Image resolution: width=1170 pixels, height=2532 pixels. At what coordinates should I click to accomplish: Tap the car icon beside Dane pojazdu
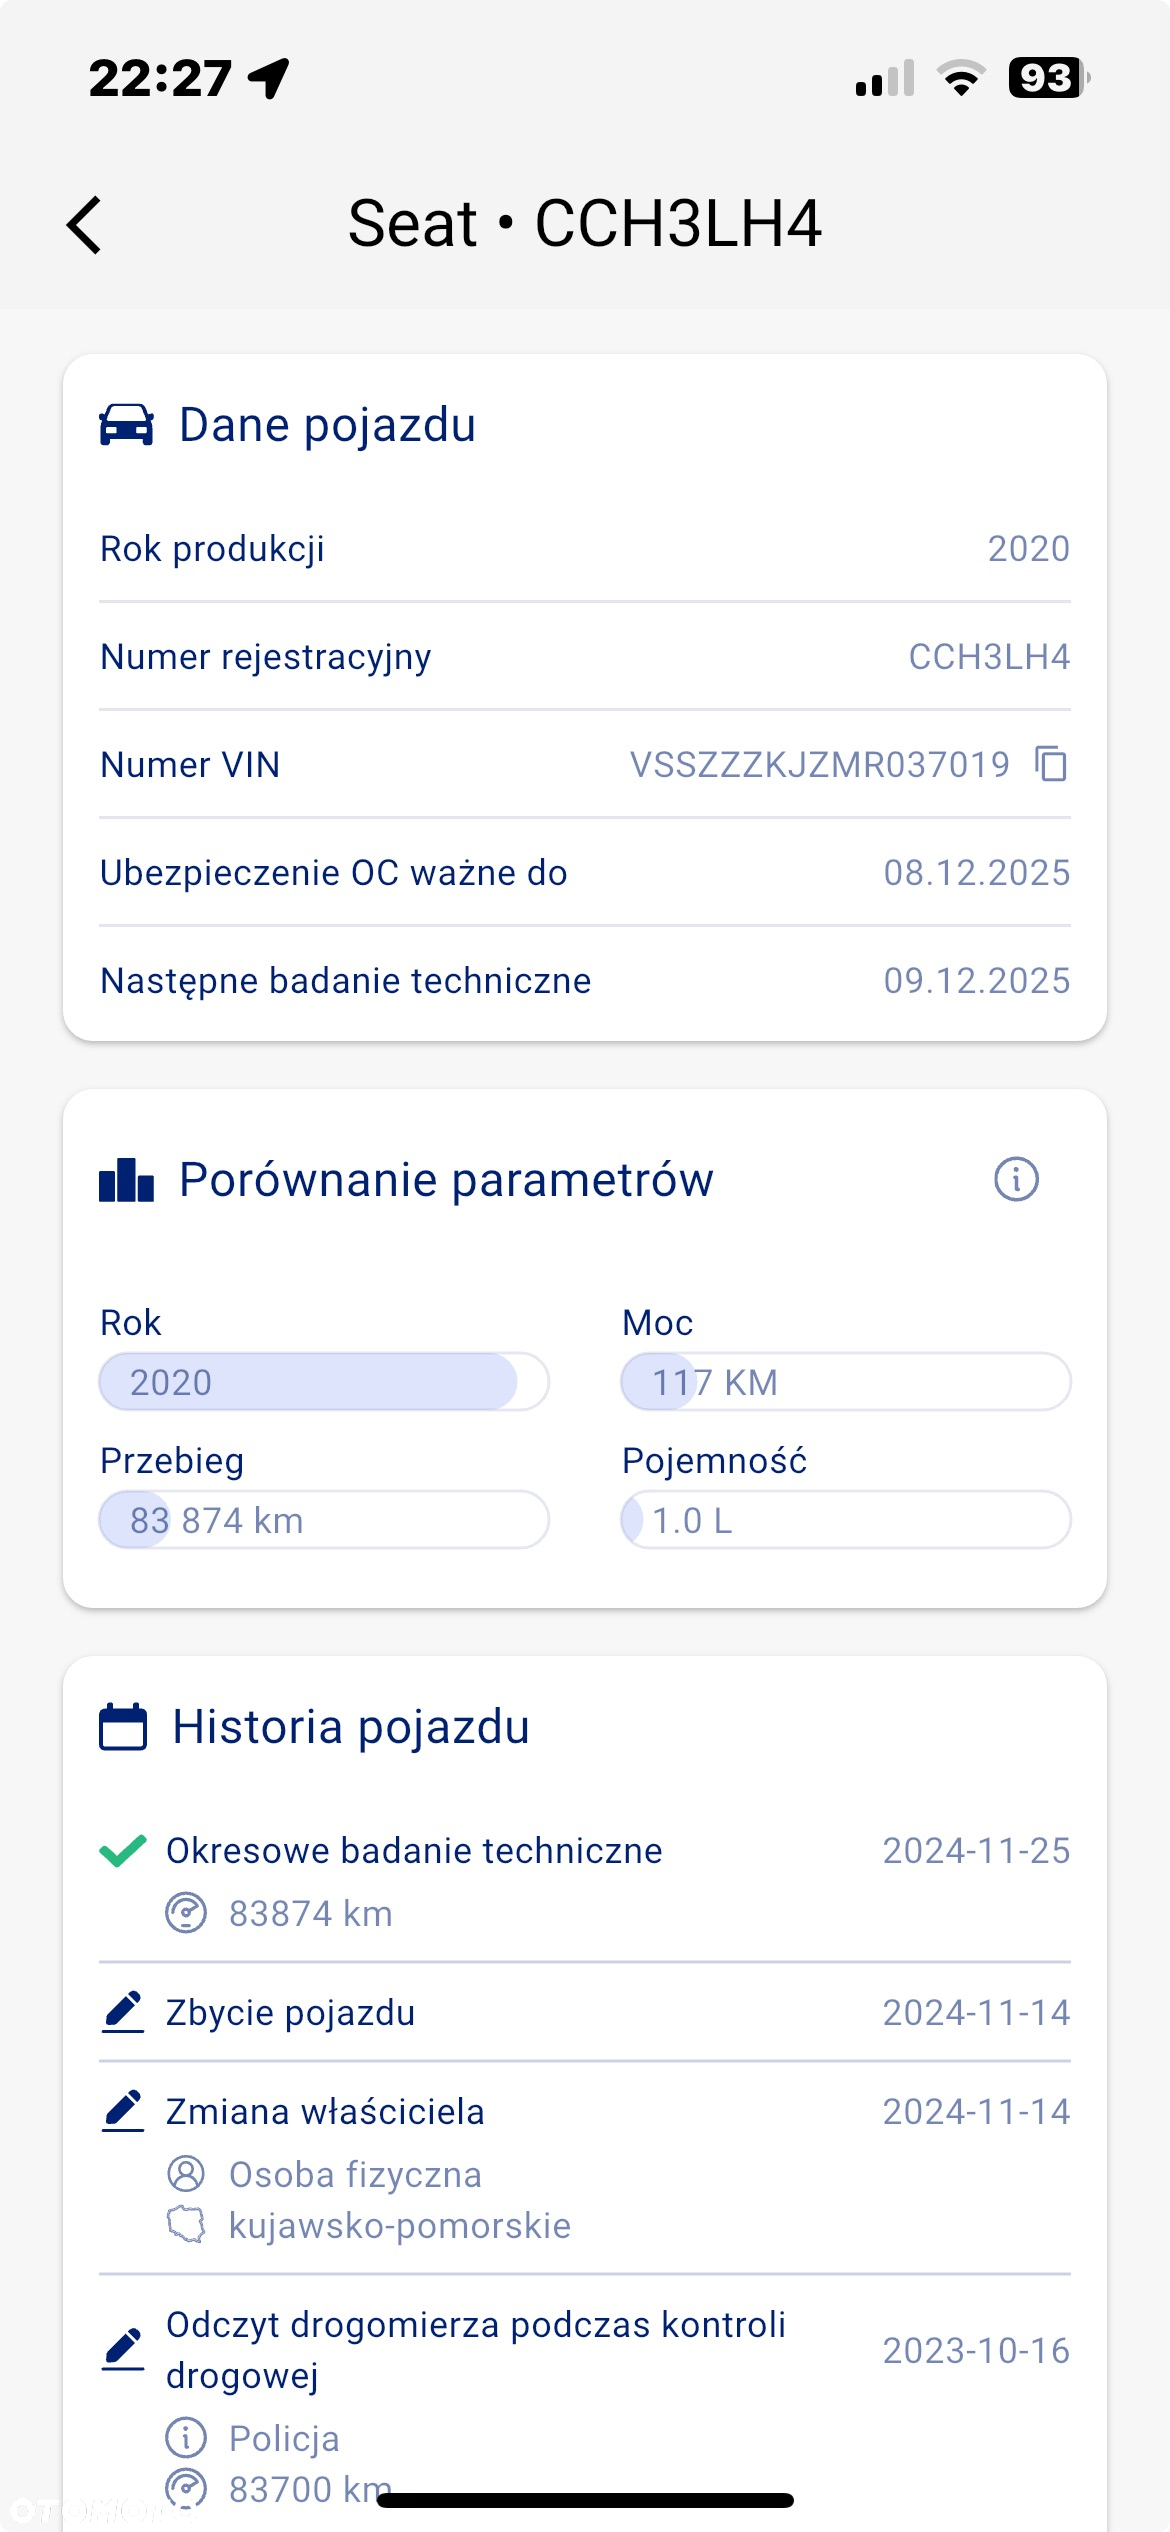tap(127, 425)
